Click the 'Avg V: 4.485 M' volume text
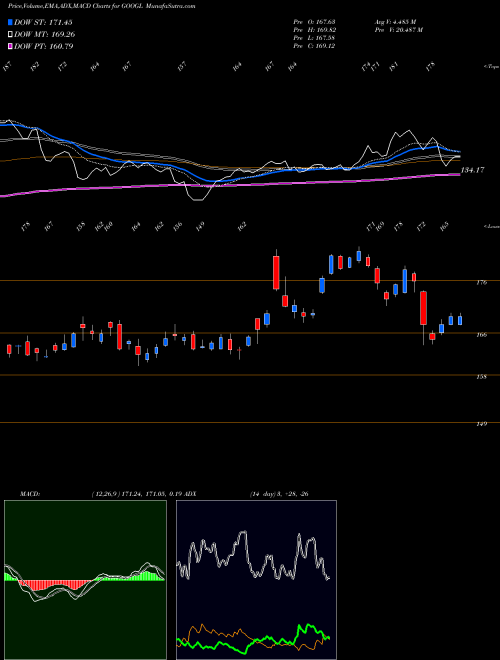This screenshot has height=660, width=500. [x=395, y=22]
